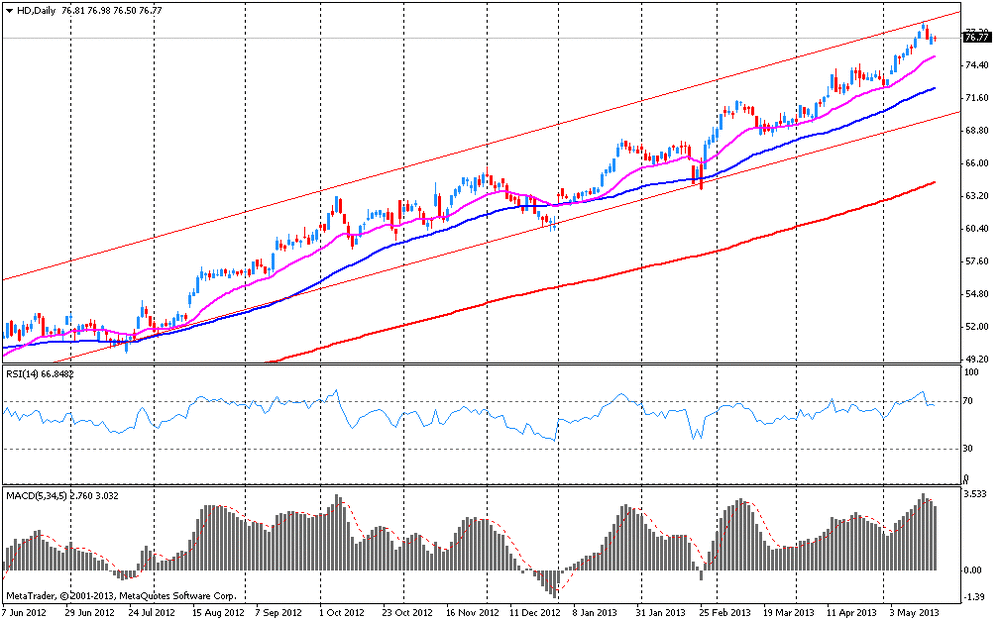Click the 23 Oct 2012 date label
The width and height of the screenshot is (1000, 621).
407,613
